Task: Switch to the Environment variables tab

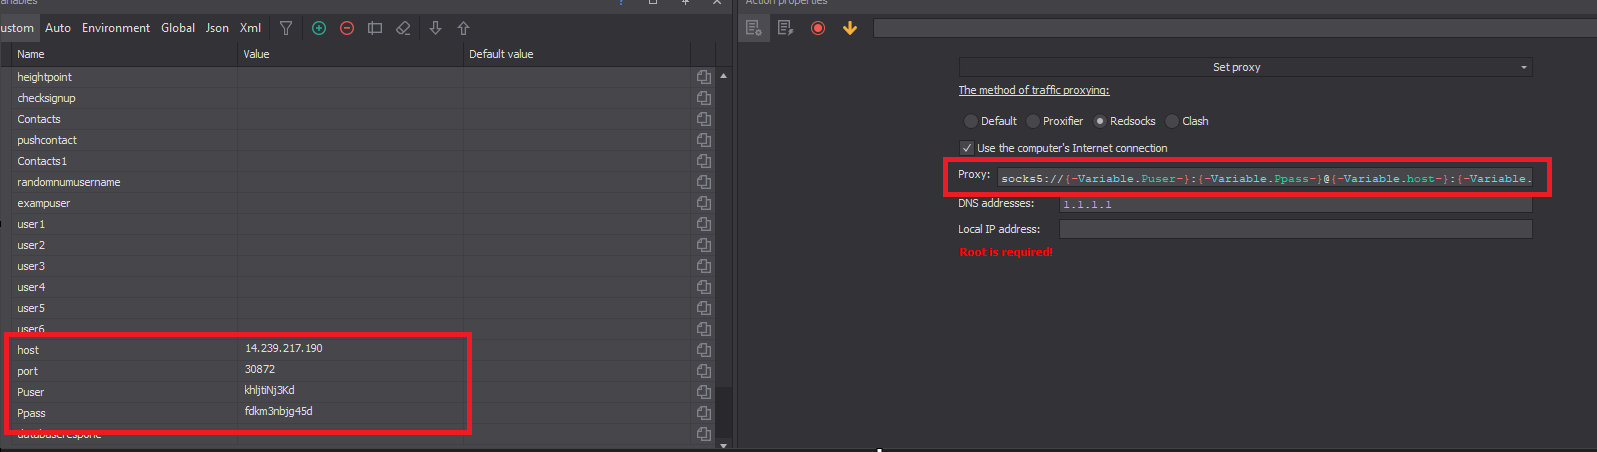Action: click(x=116, y=28)
